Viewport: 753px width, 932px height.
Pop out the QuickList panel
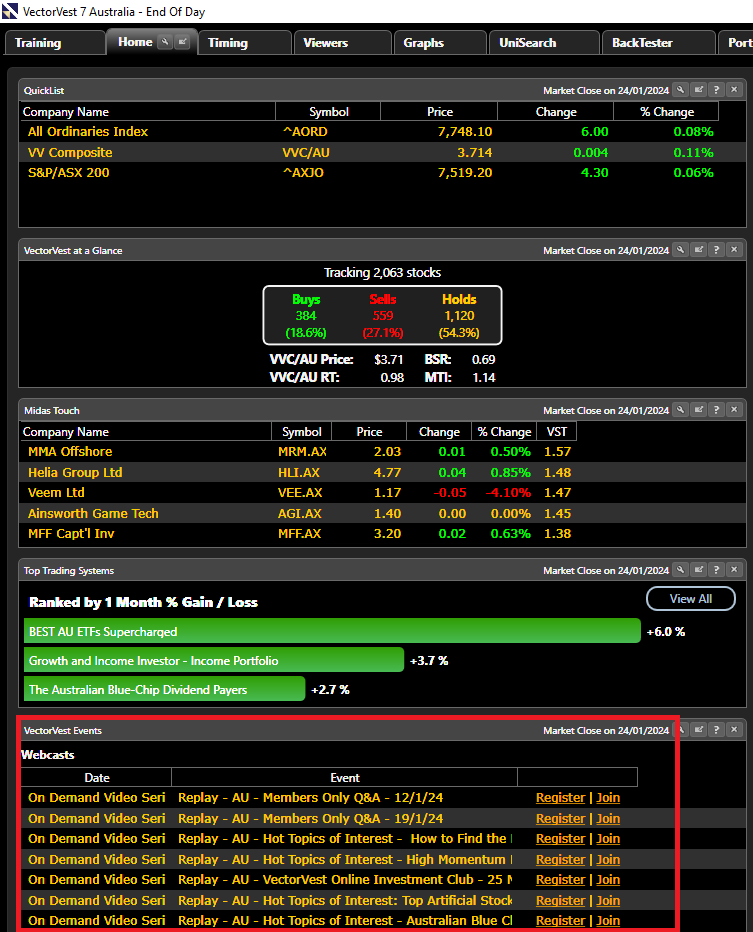pyautogui.click(x=699, y=90)
